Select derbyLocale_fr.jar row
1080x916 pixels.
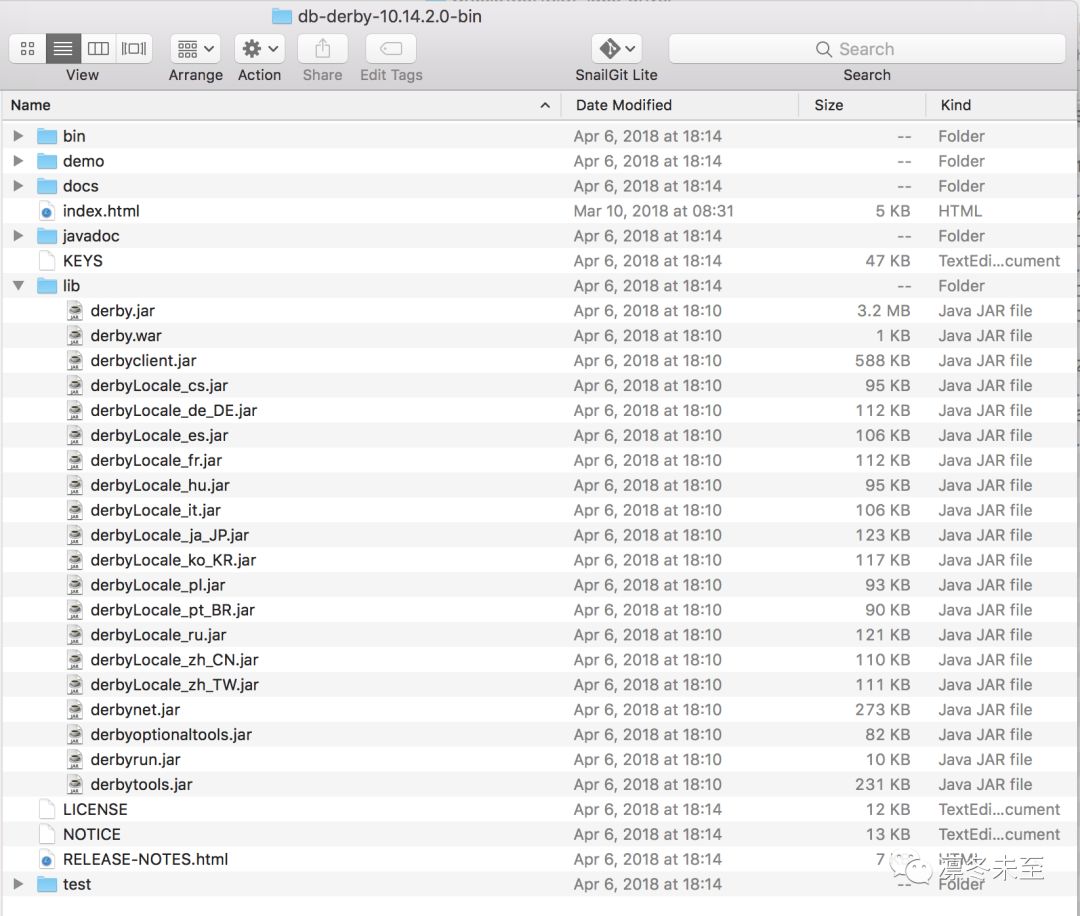pos(539,460)
